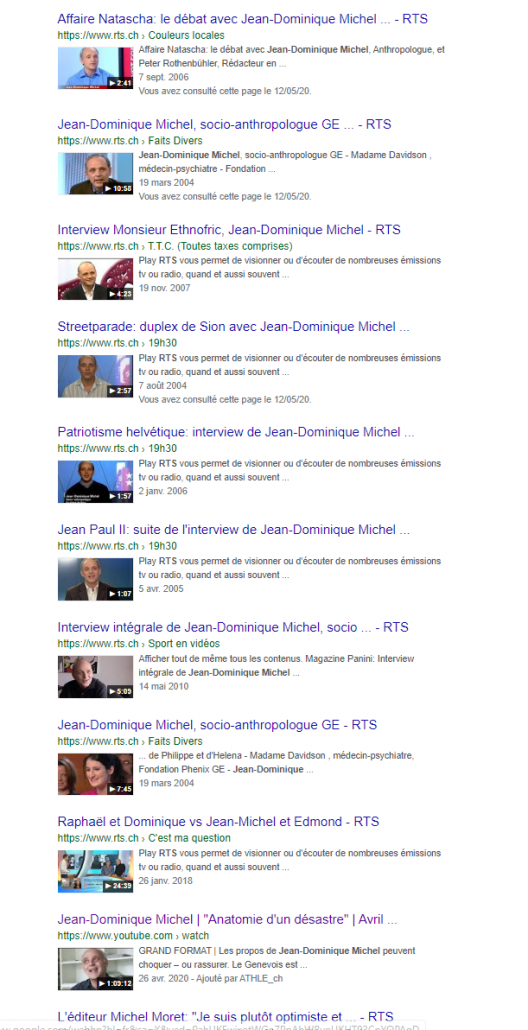Open the Monsieur Ethnofric interview thumbnail
Image resolution: width=528 pixels, height=1030 pixels.
pos(95,279)
